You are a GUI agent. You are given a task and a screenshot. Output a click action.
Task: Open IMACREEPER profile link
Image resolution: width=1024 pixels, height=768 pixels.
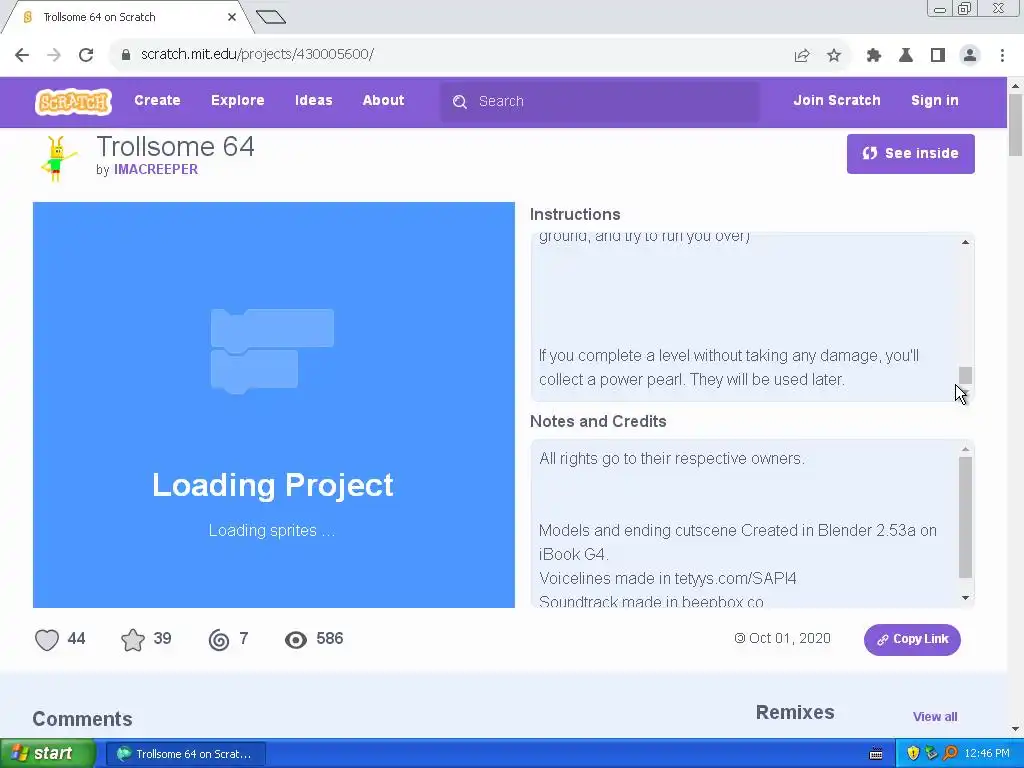155,169
